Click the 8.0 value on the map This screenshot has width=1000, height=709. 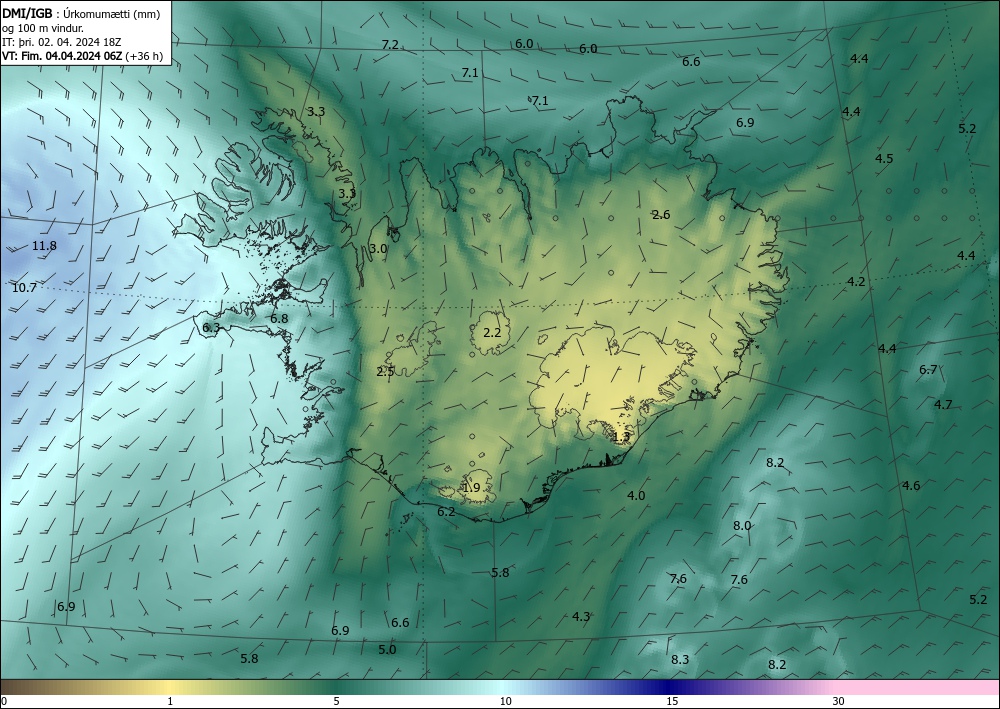(x=742, y=526)
